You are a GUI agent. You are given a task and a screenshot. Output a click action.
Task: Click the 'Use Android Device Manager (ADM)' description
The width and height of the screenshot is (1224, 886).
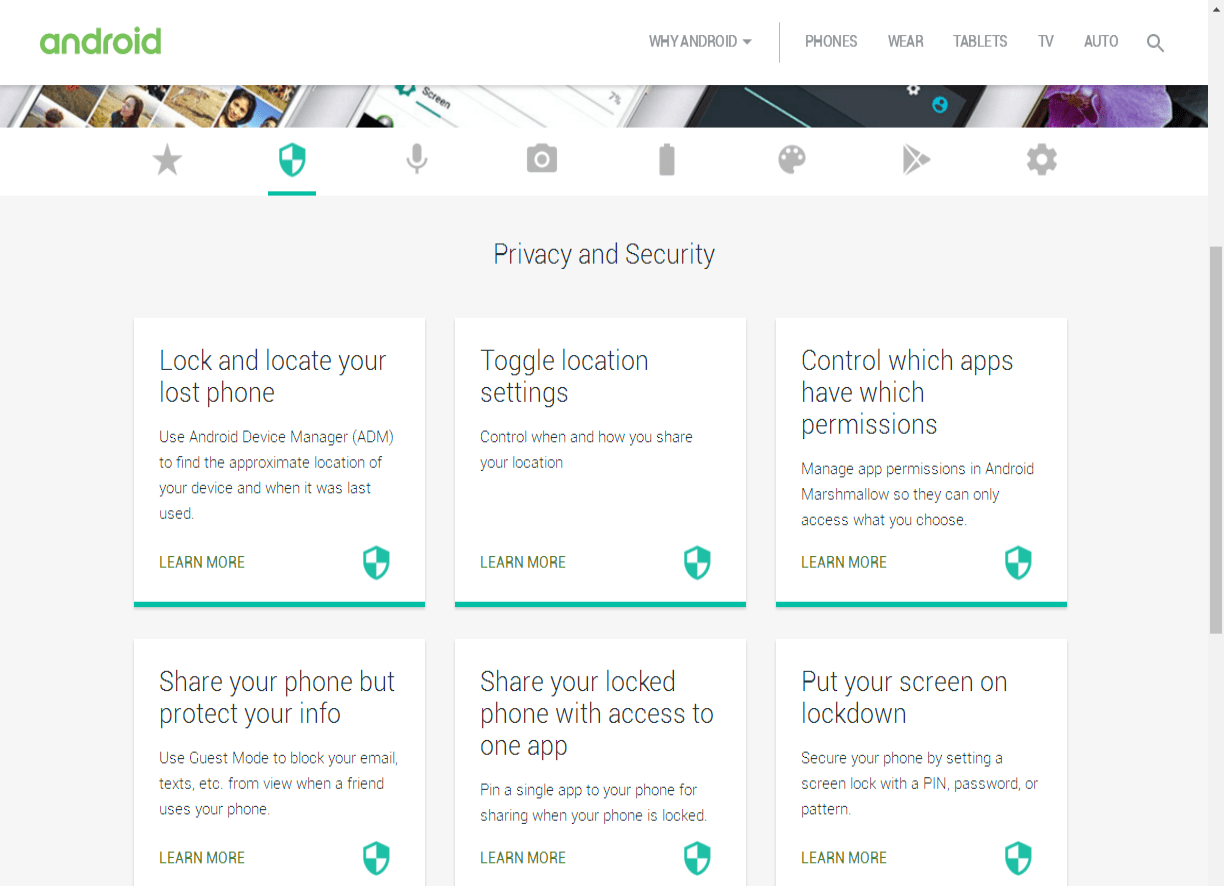[276, 475]
